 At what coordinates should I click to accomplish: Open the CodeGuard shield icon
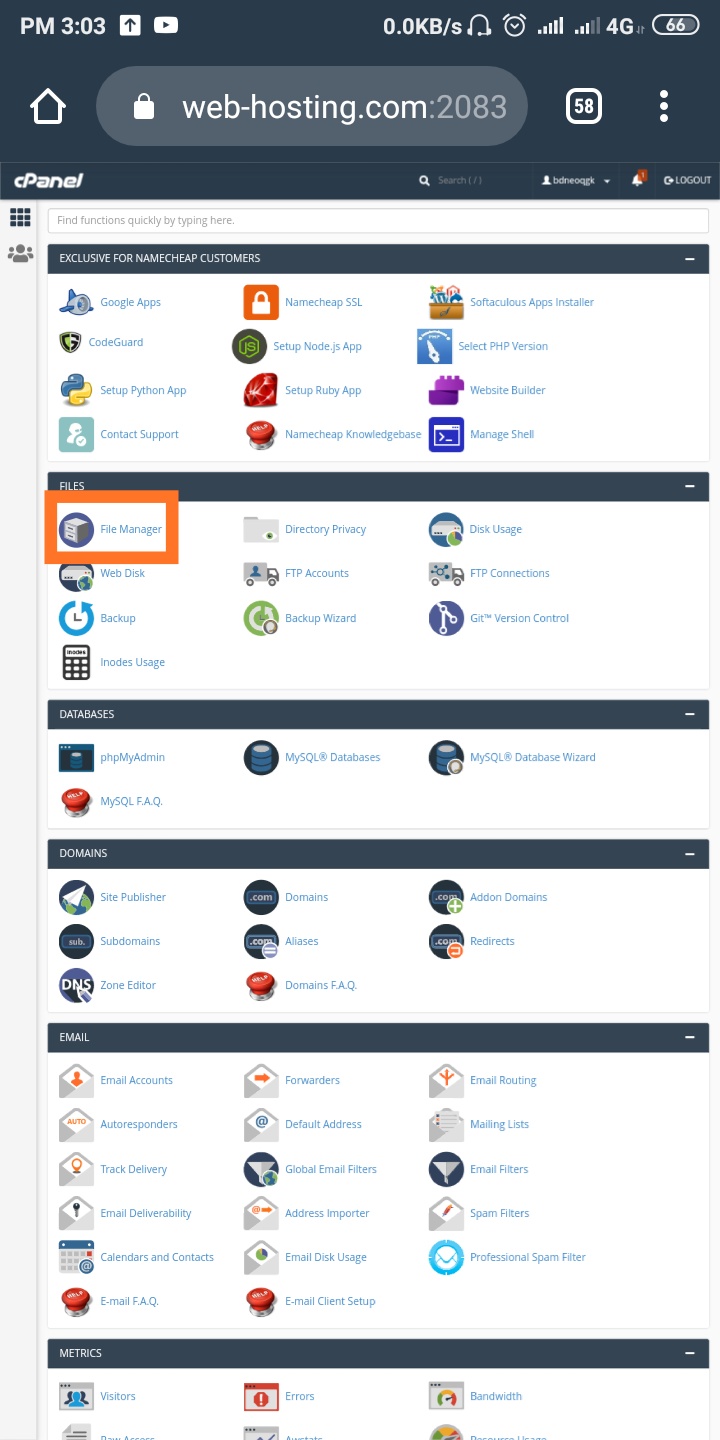tap(70, 342)
